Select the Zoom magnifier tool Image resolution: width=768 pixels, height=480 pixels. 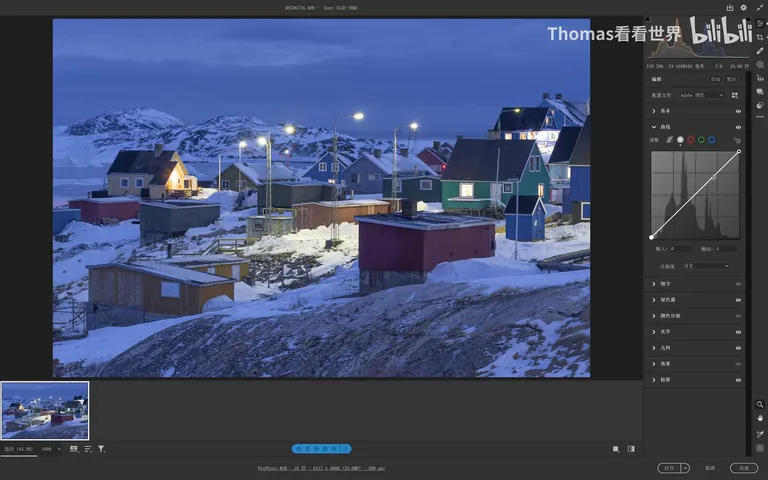760,405
